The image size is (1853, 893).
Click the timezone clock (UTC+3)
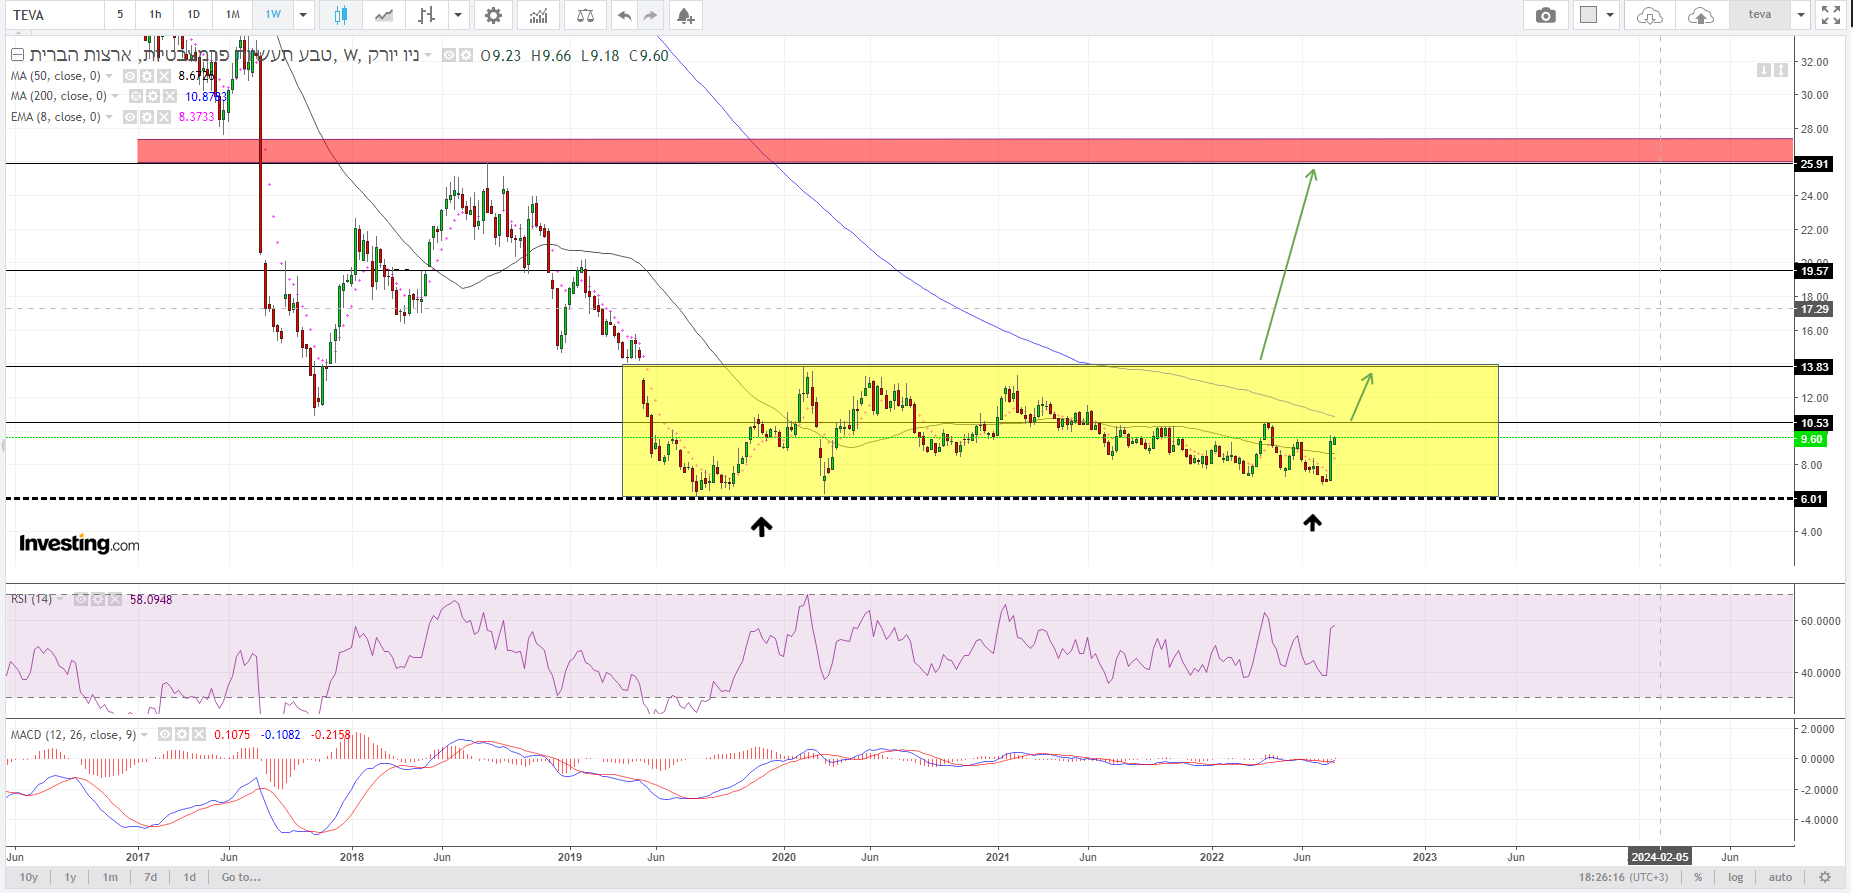pos(1624,877)
